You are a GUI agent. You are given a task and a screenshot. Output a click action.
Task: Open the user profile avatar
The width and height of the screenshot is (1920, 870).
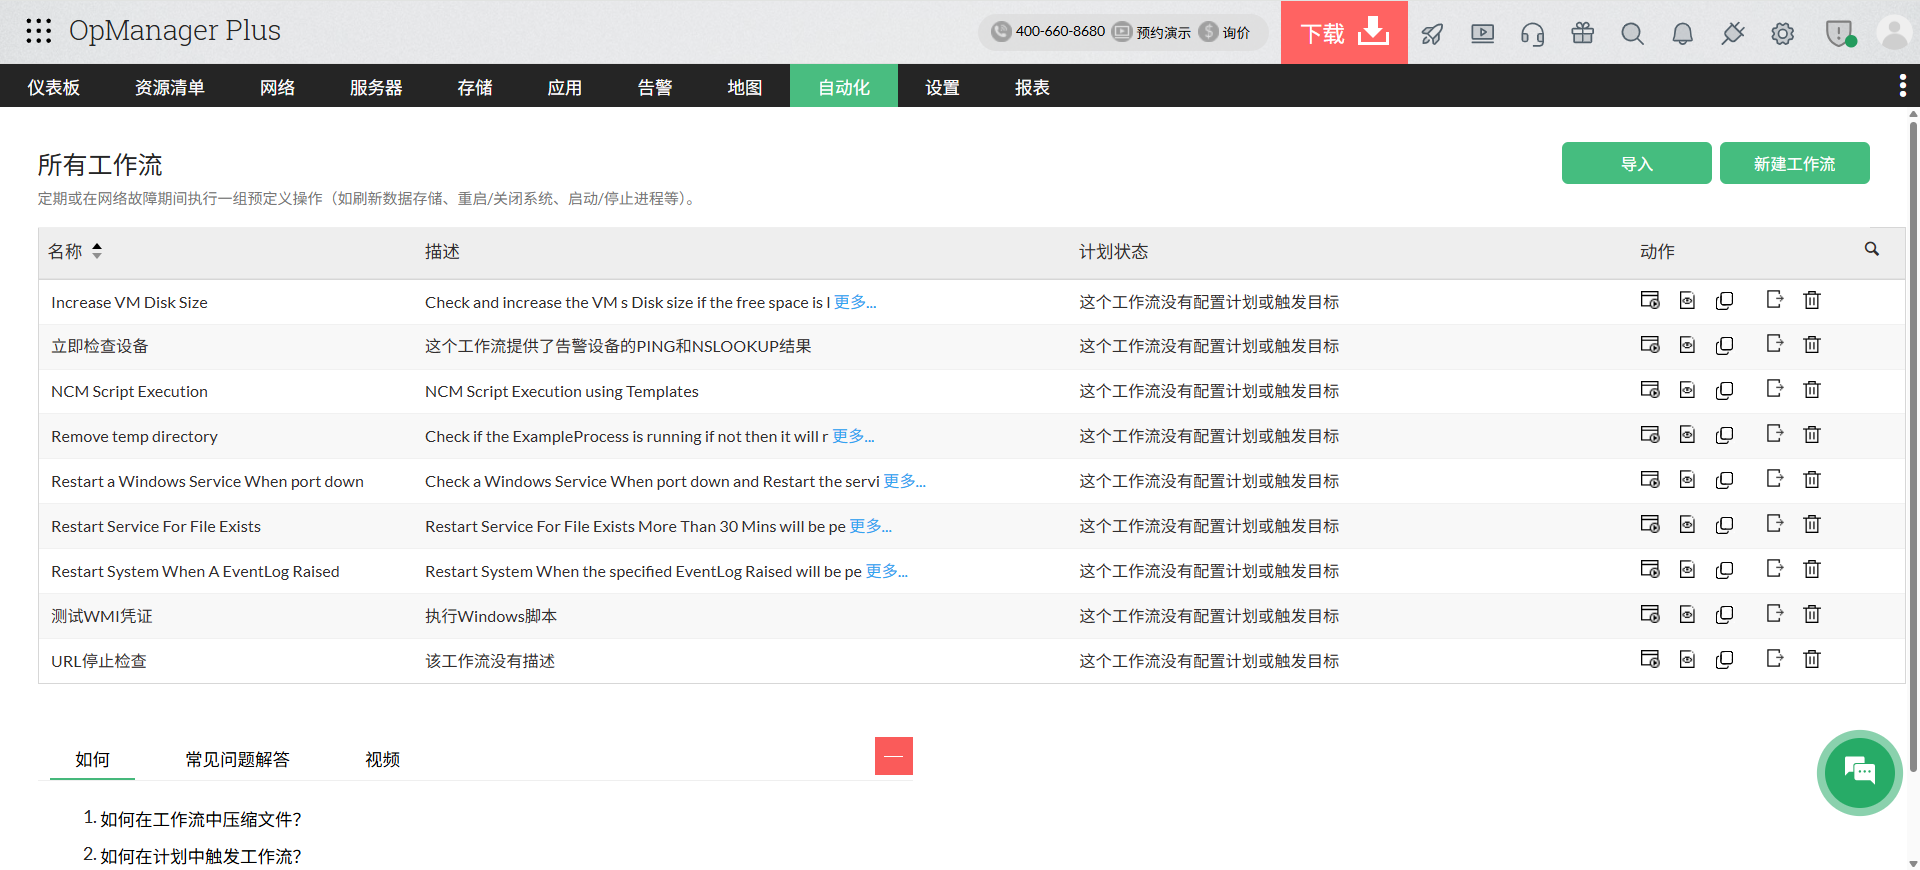pyautogui.click(x=1894, y=33)
